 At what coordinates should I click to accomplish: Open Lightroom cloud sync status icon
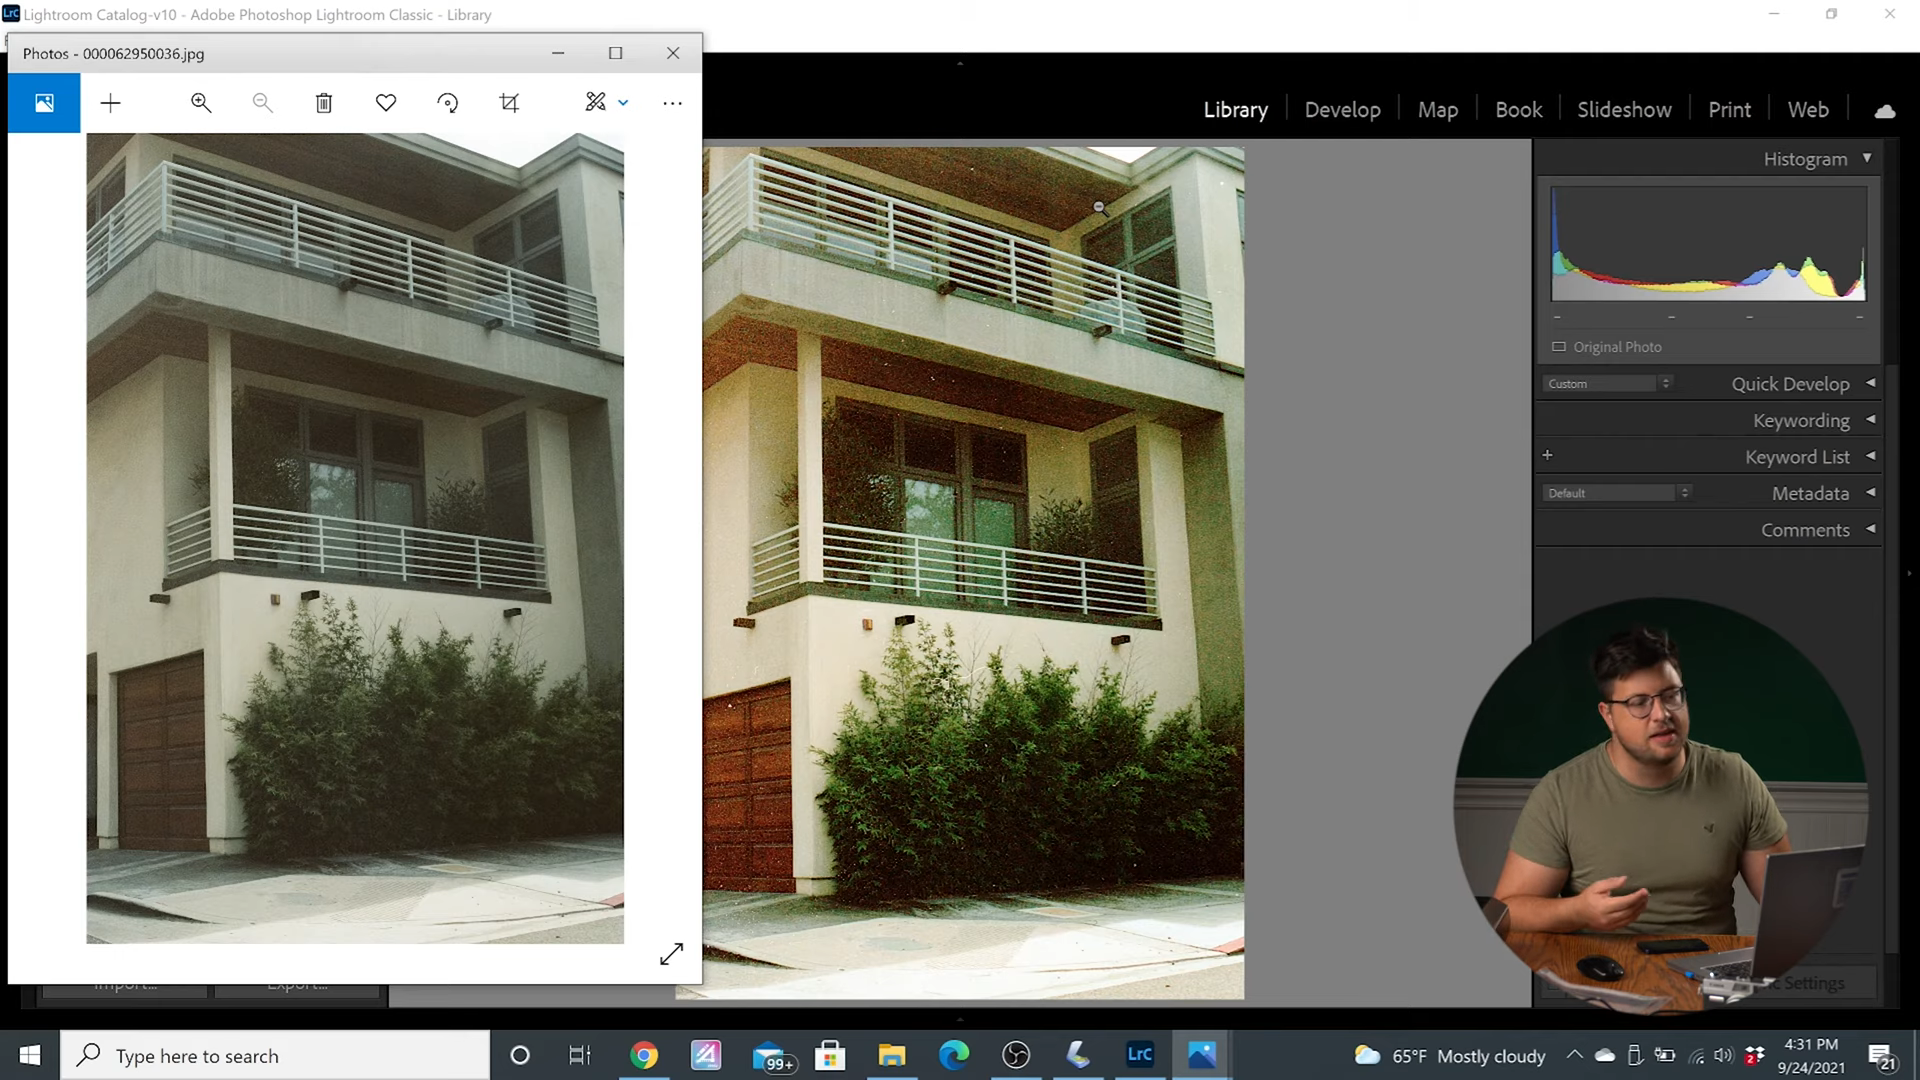pyautogui.click(x=1885, y=111)
